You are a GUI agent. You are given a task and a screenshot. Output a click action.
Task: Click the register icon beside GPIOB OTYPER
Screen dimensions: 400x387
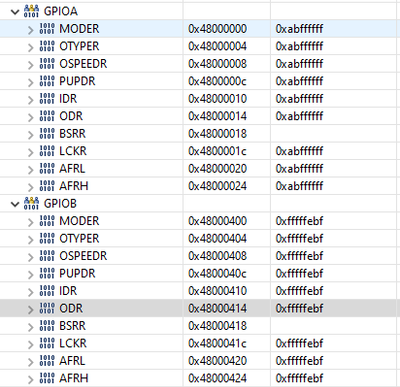click(47, 238)
